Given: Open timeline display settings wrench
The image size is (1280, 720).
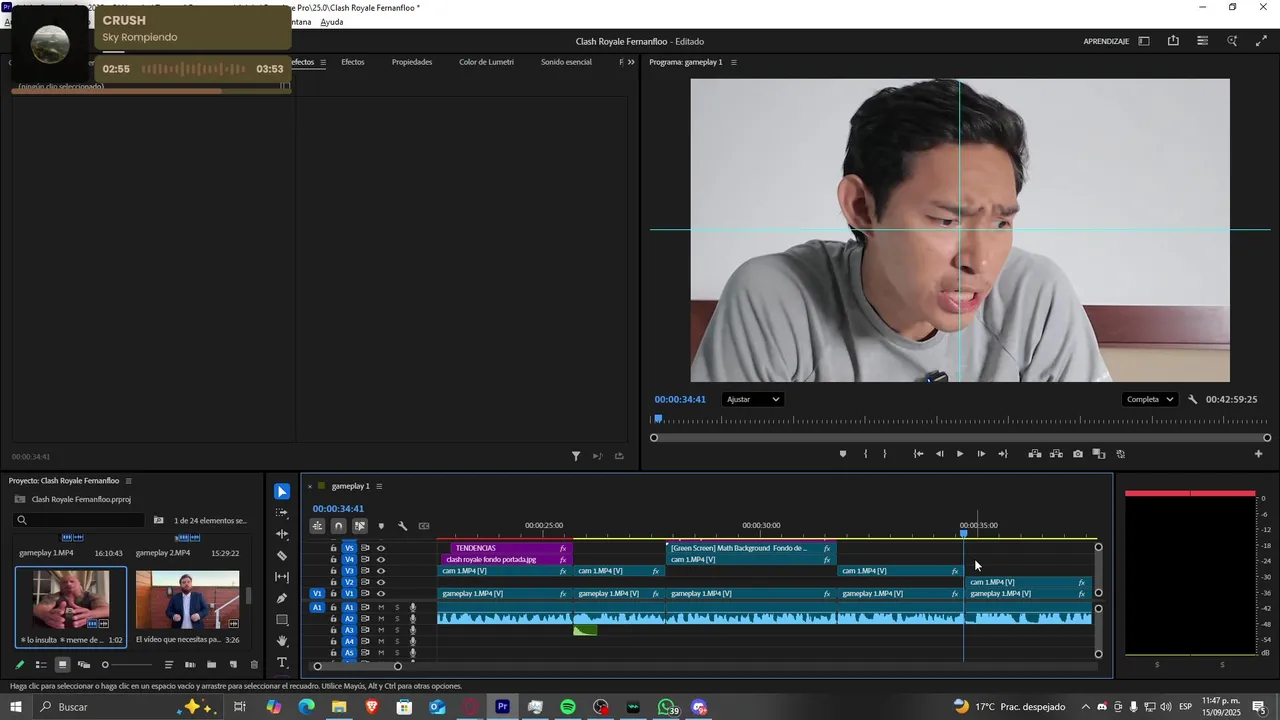Looking at the screenshot, I should click(402, 526).
